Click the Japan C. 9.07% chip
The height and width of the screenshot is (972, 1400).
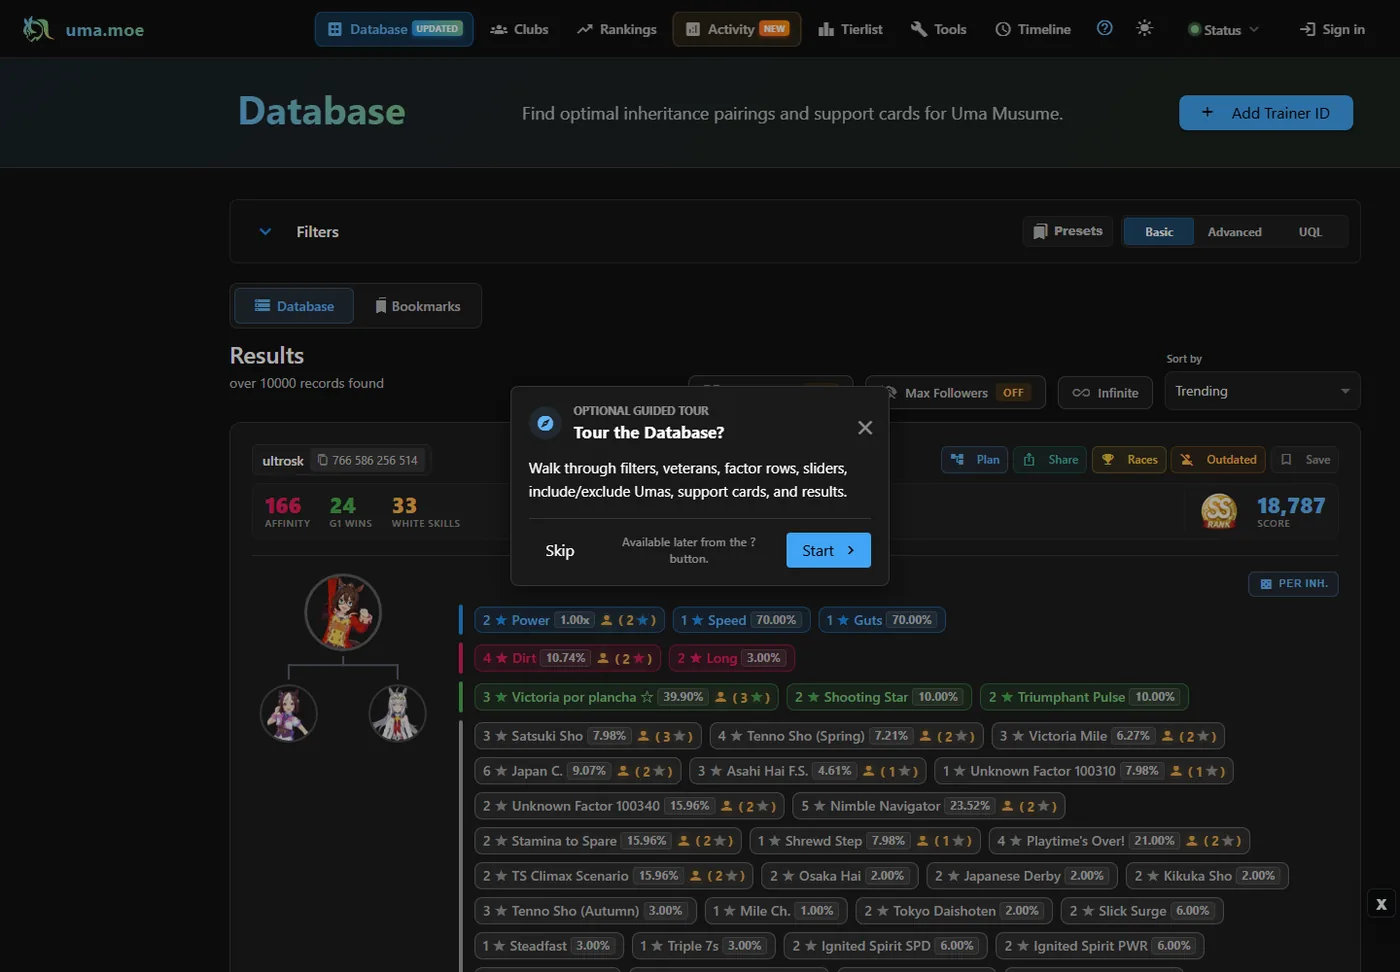578,771
